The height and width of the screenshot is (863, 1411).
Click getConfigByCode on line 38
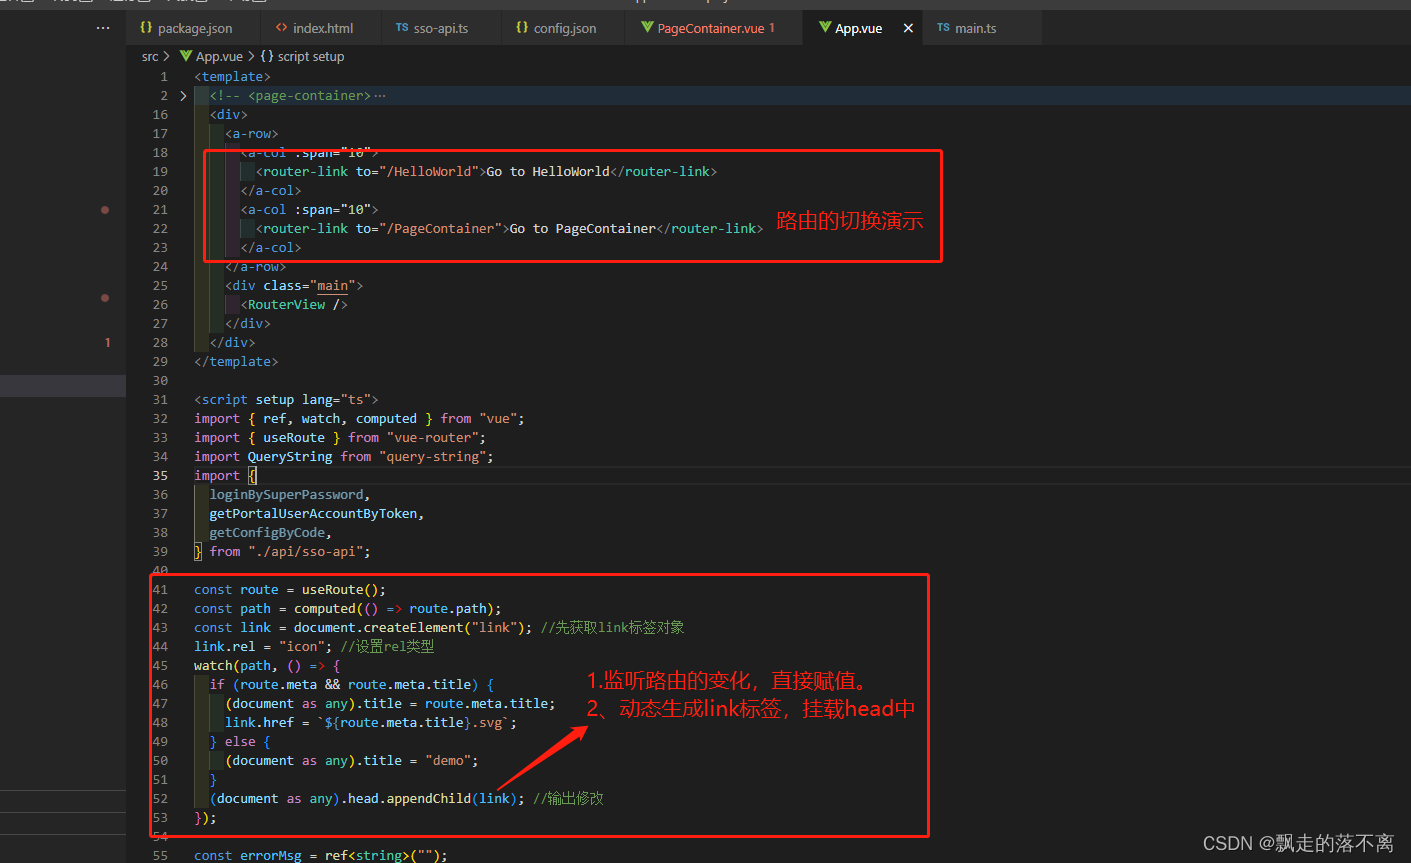pos(267,533)
